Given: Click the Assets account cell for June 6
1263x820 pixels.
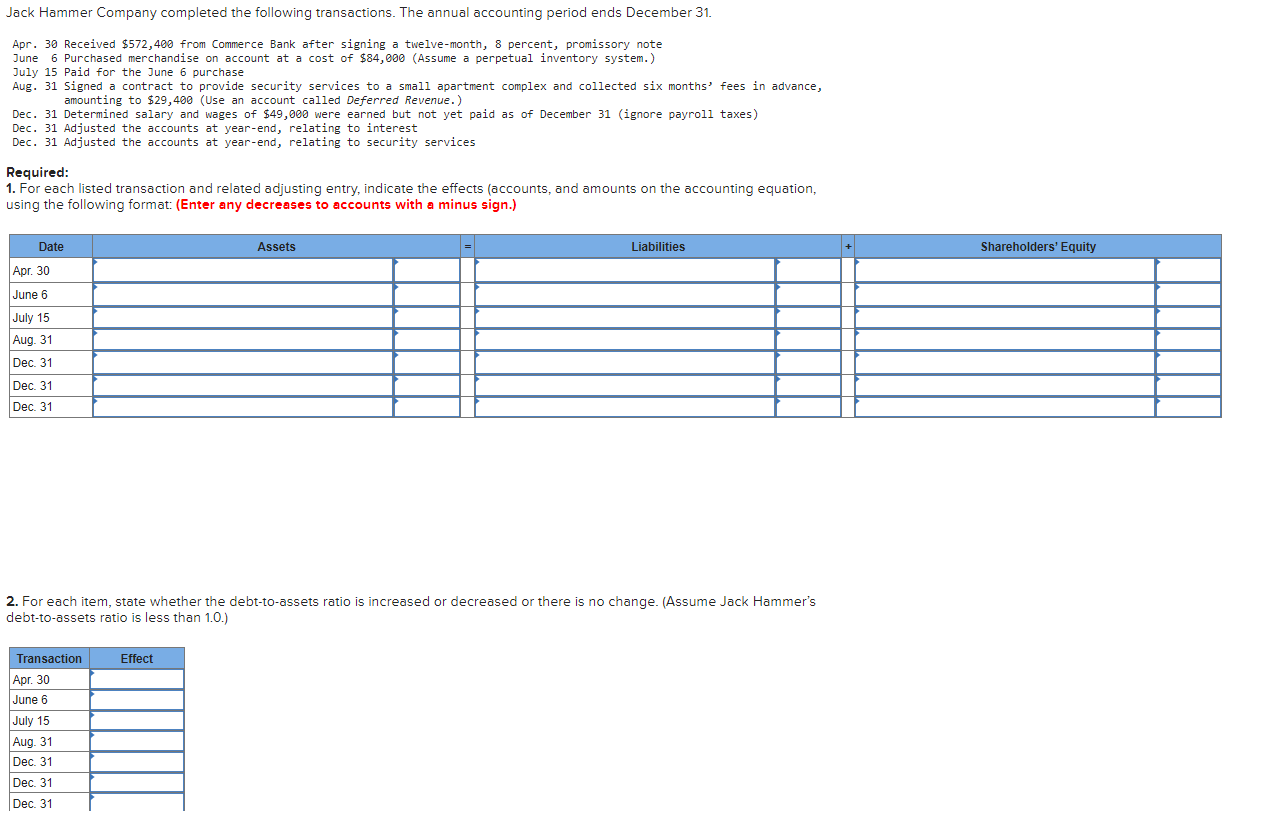Looking at the screenshot, I should (x=240, y=294).
